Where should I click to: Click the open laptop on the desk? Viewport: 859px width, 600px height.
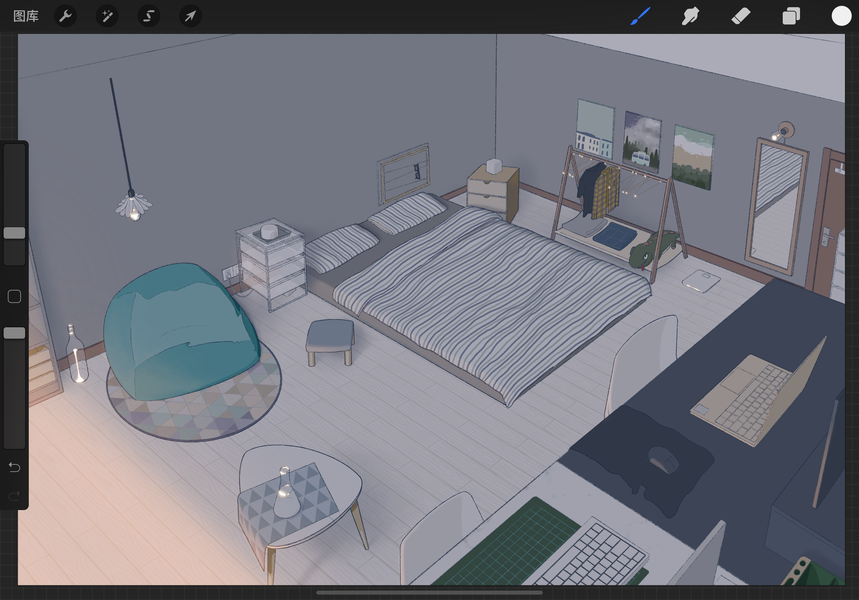click(759, 392)
